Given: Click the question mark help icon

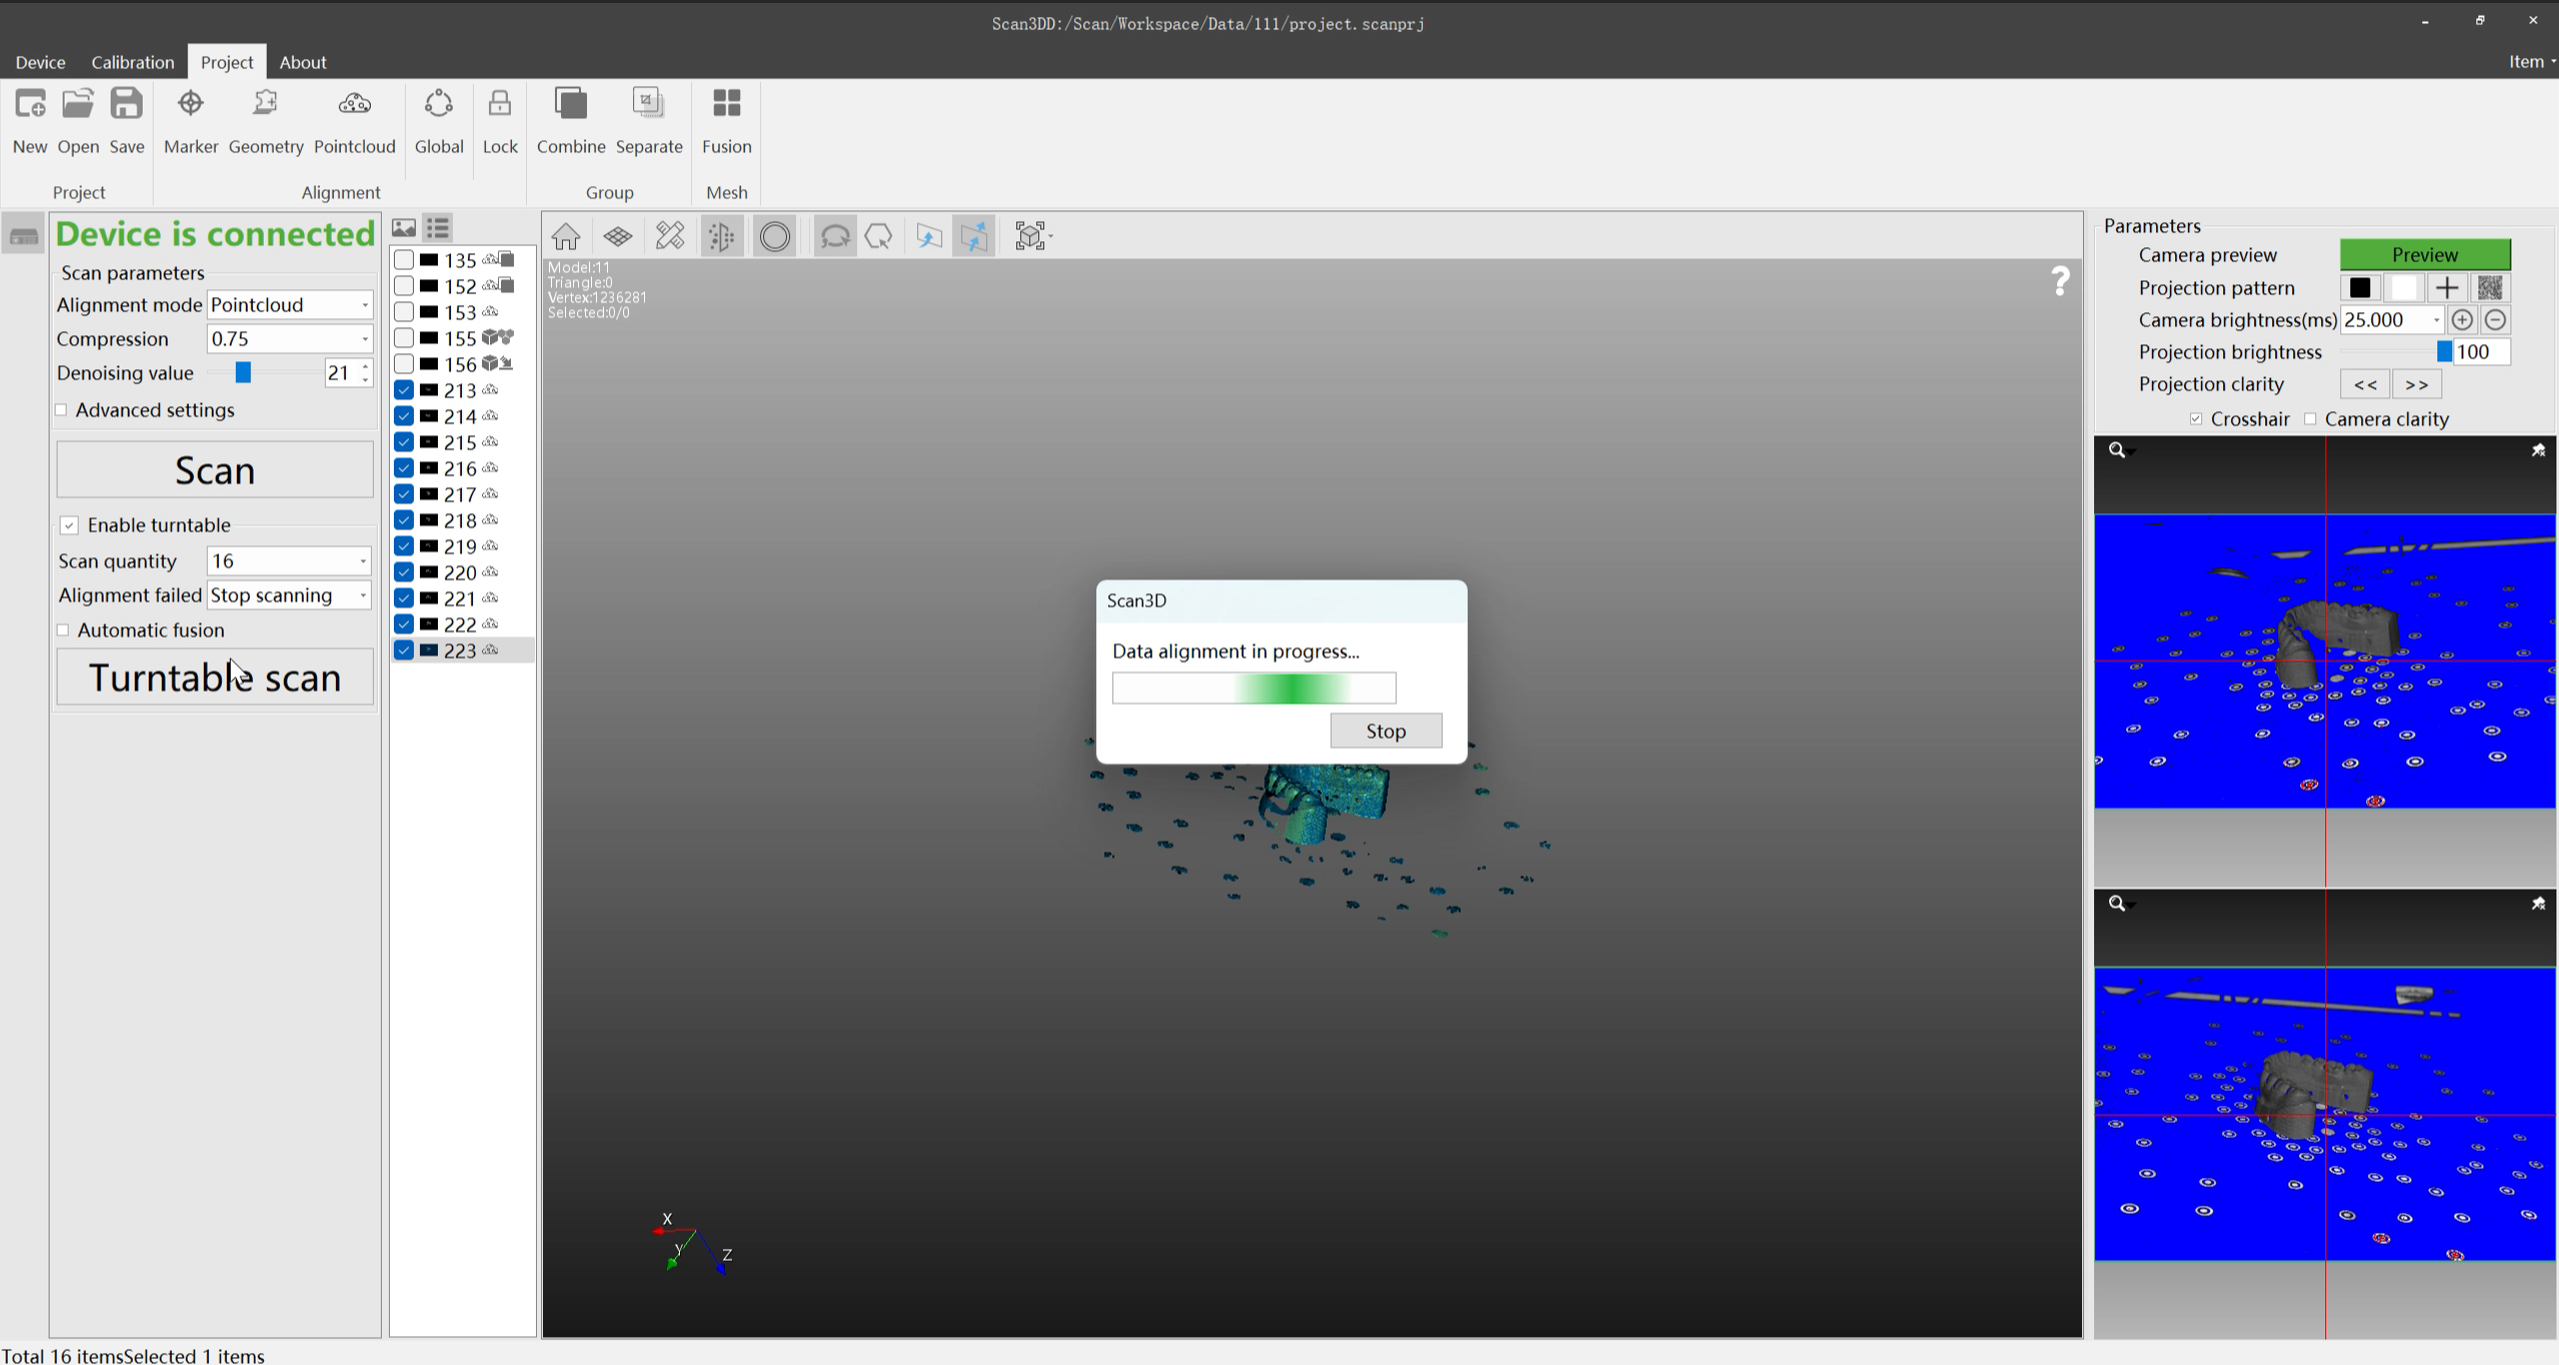Looking at the screenshot, I should [x=2061, y=281].
